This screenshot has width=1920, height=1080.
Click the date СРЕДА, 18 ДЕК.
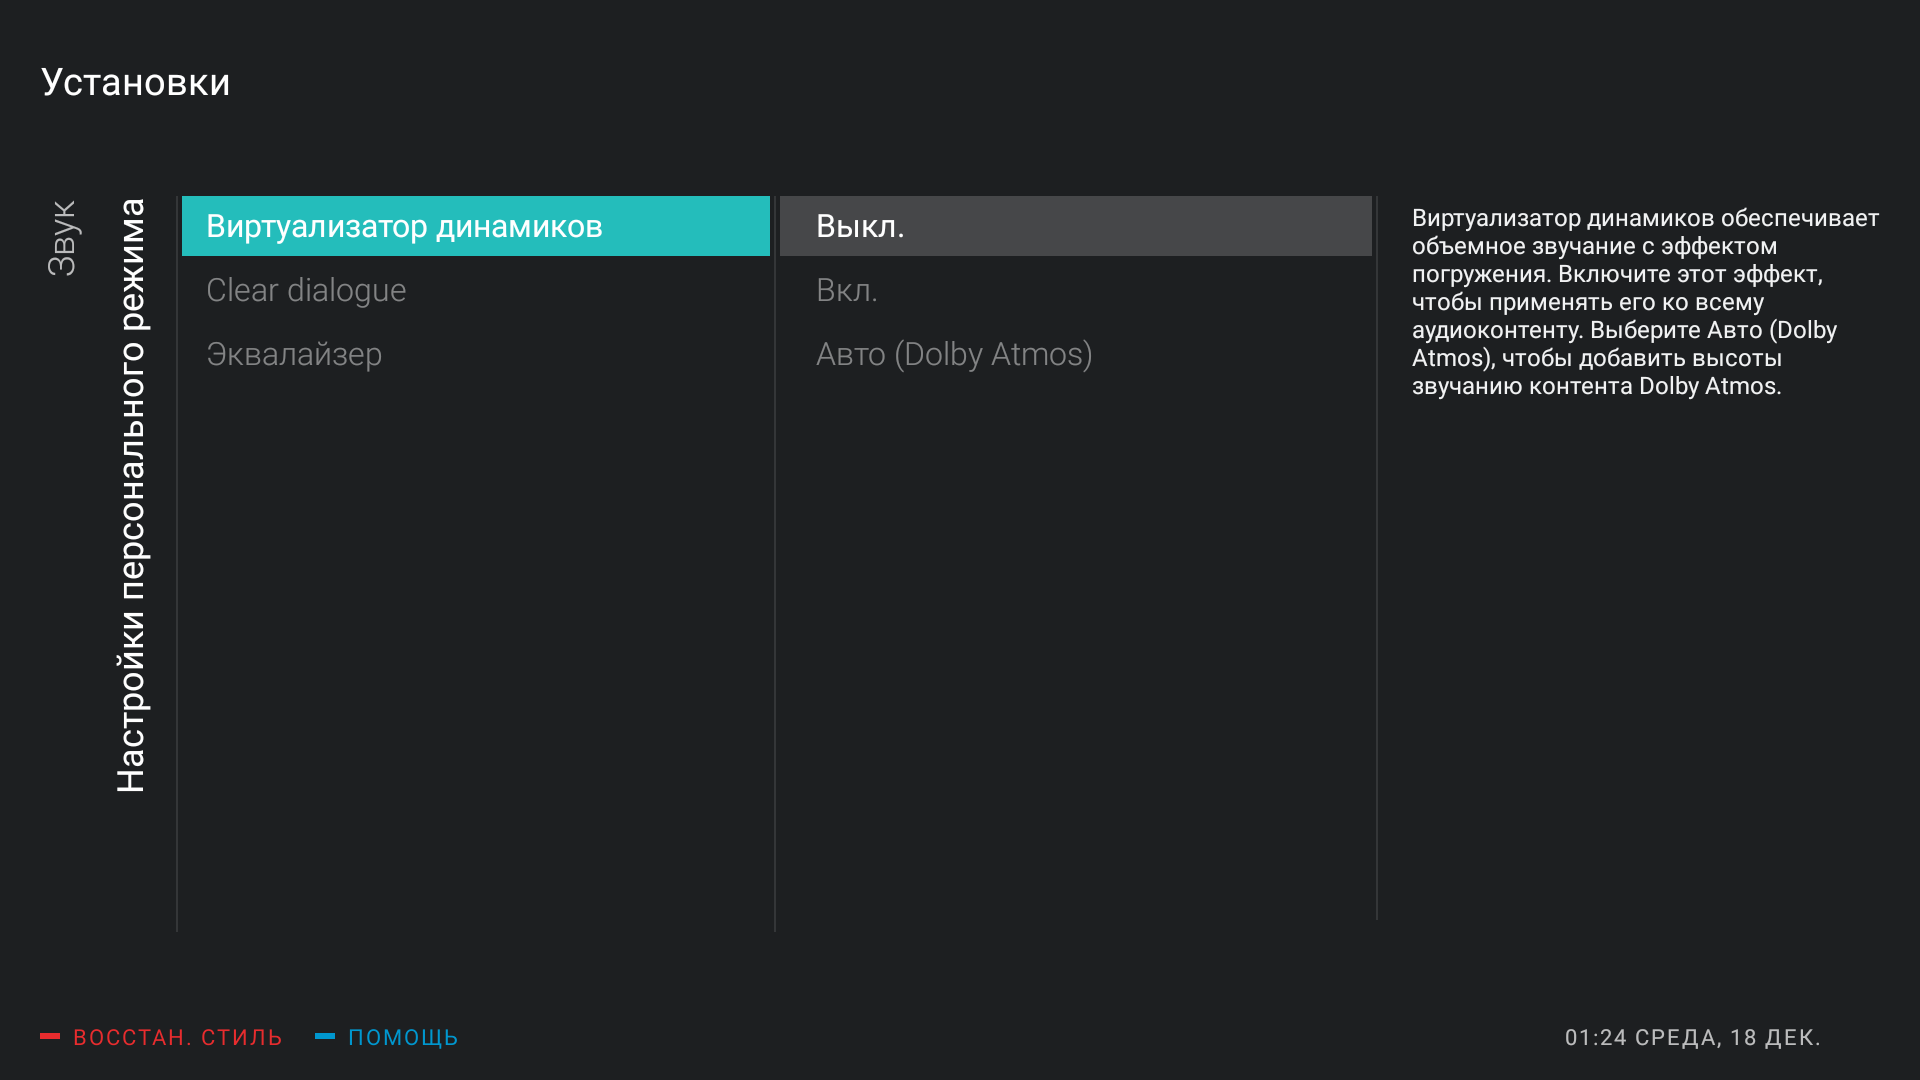pos(1728,1038)
